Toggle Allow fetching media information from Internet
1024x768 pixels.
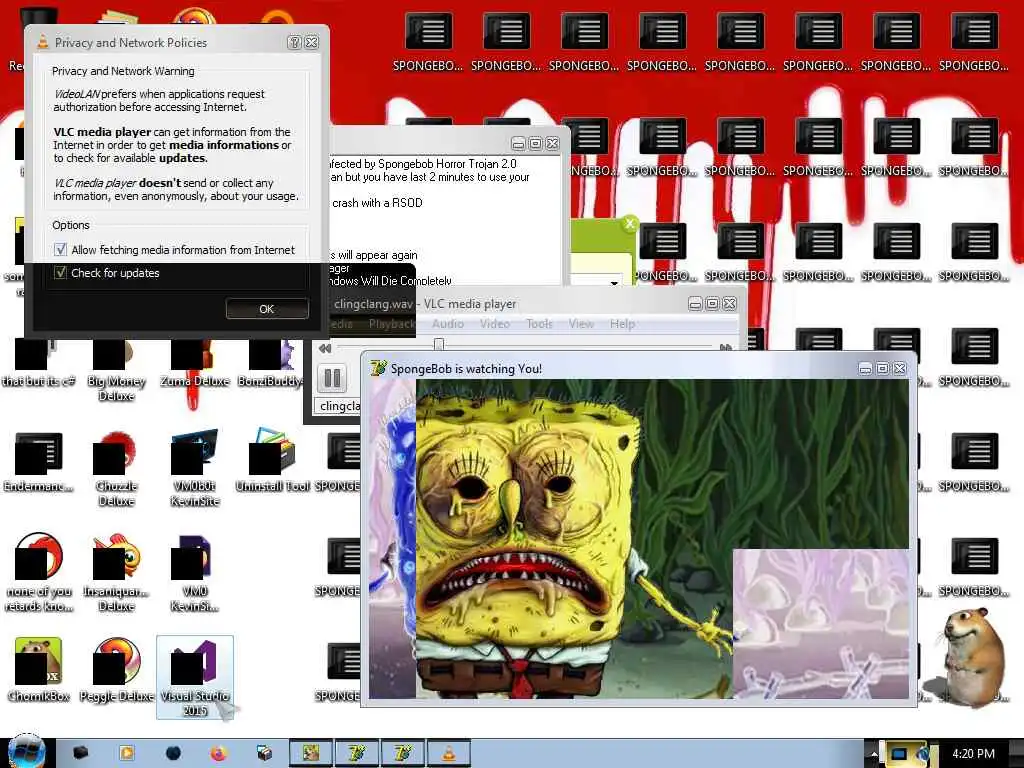point(60,249)
